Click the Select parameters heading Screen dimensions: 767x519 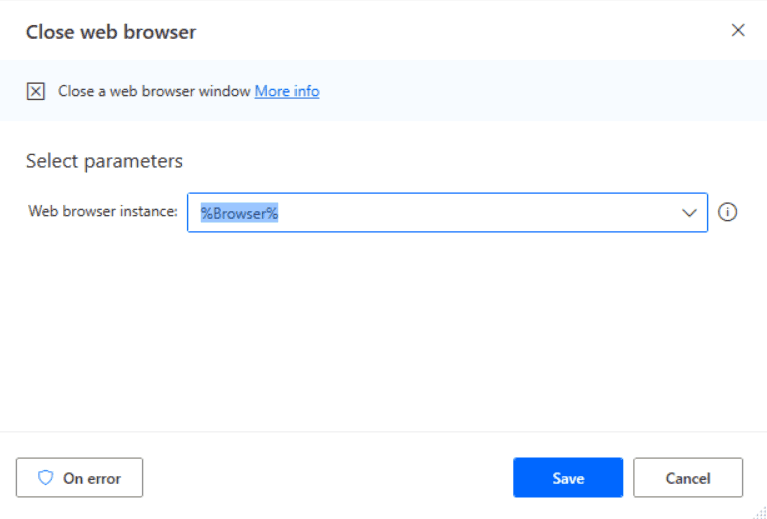(104, 161)
